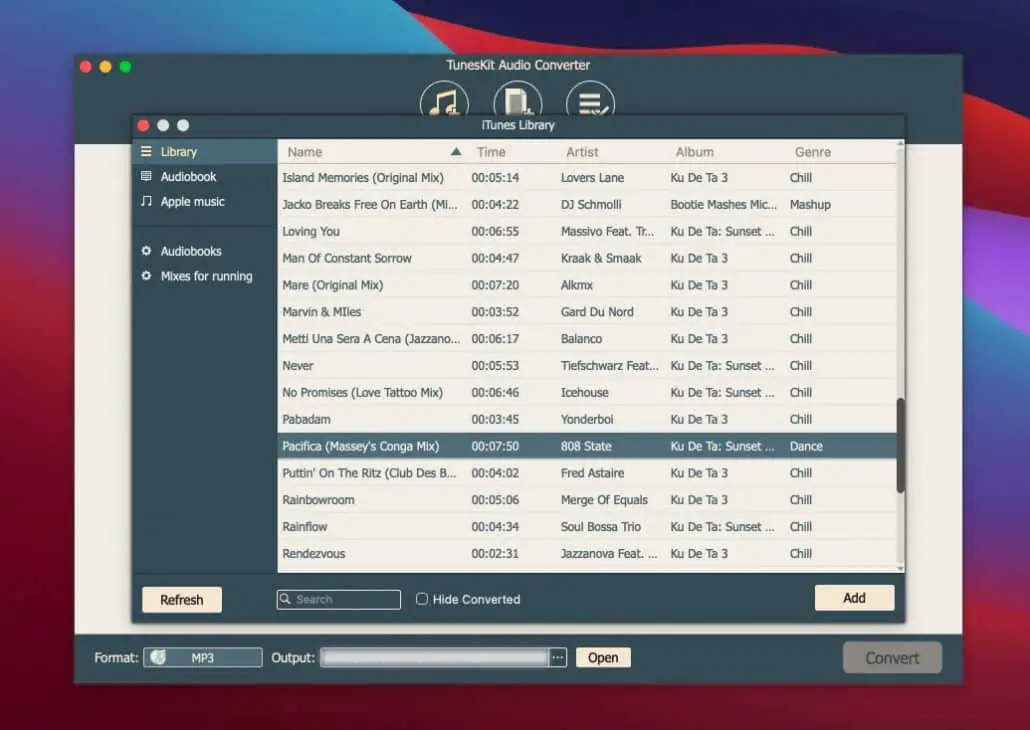
Task: Click the output path browse ellipsis button
Action: (558, 658)
